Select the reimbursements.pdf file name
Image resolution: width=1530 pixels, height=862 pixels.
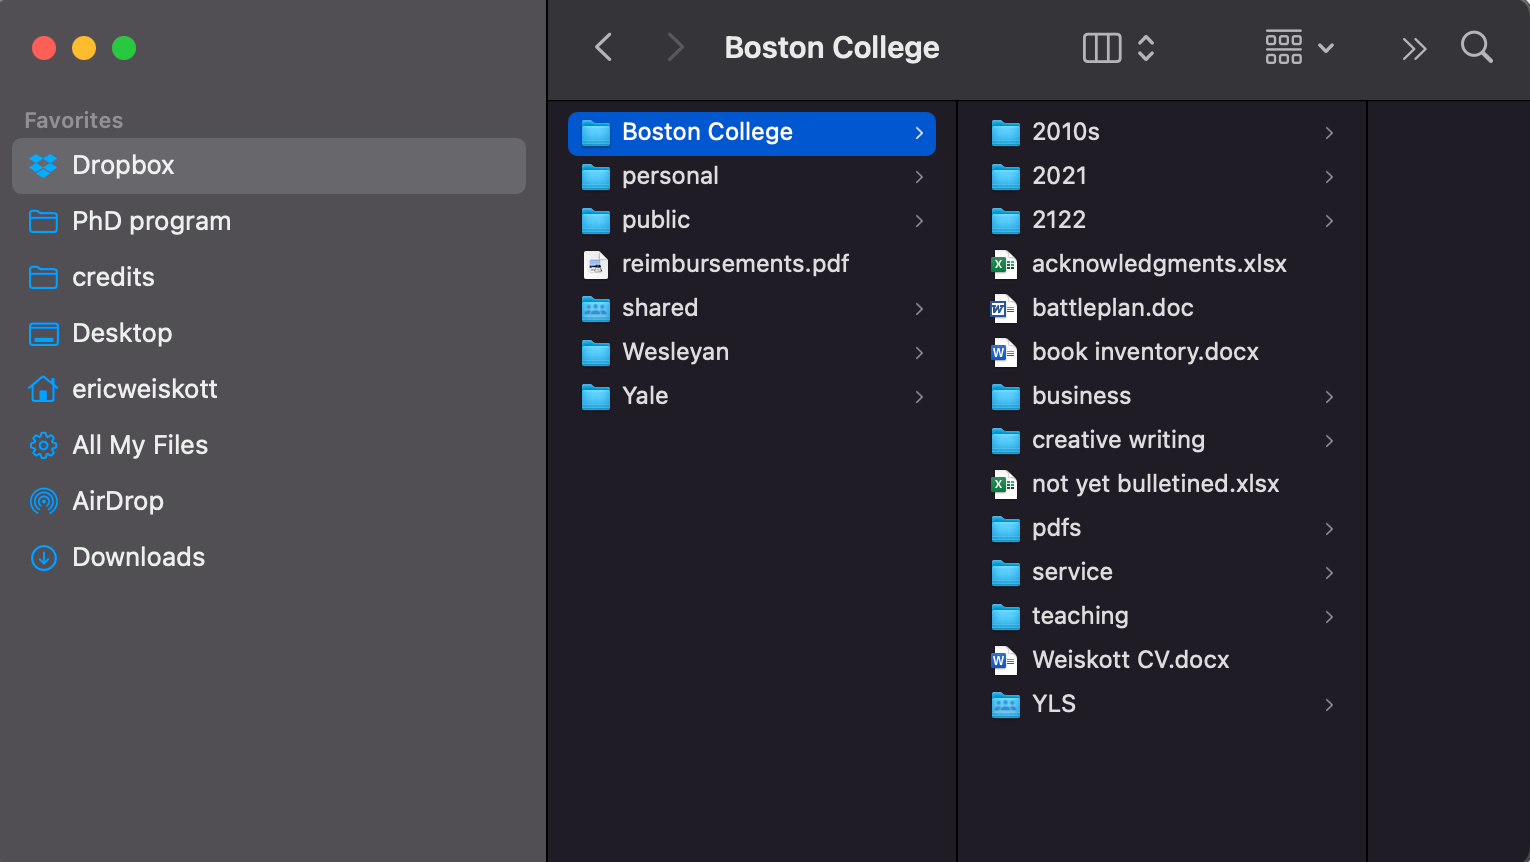pyautogui.click(x=735, y=264)
